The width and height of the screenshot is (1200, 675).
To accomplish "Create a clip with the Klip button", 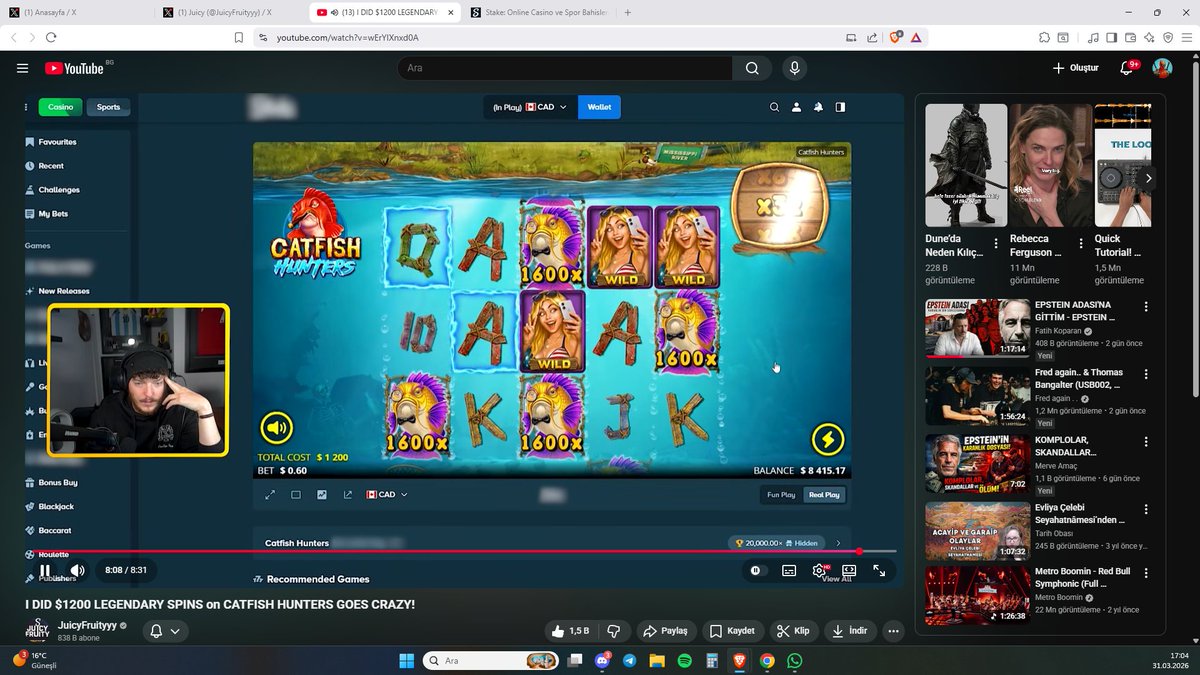I will click(x=793, y=631).
